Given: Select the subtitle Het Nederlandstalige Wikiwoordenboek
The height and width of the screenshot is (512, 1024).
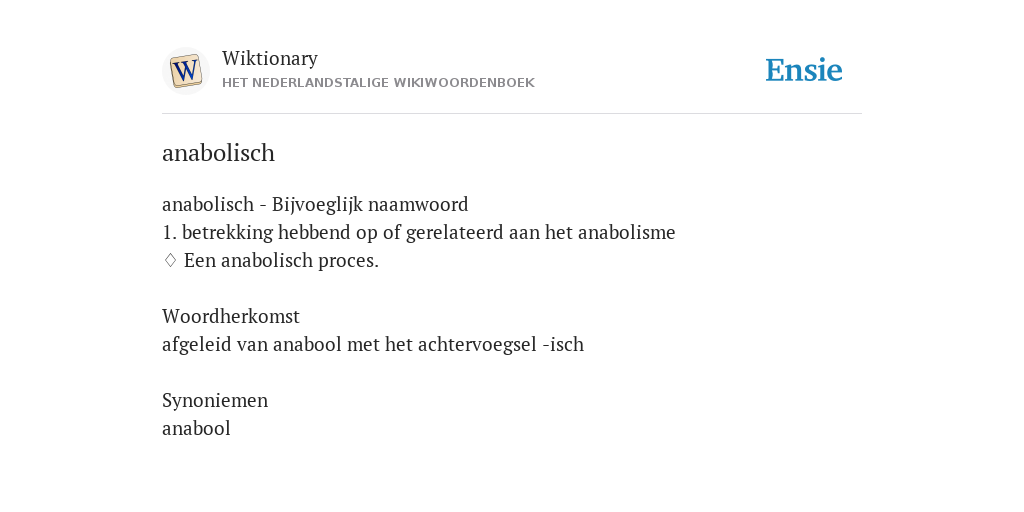Looking at the screenshot, I should [x=378, y=83].
